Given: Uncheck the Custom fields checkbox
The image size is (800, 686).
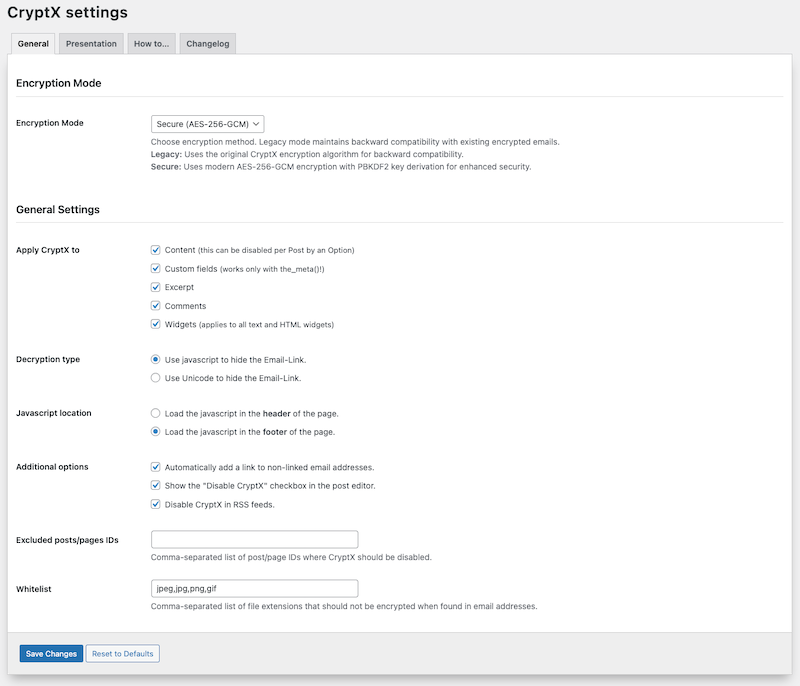Looking at the screenshot, I should 156,268.
